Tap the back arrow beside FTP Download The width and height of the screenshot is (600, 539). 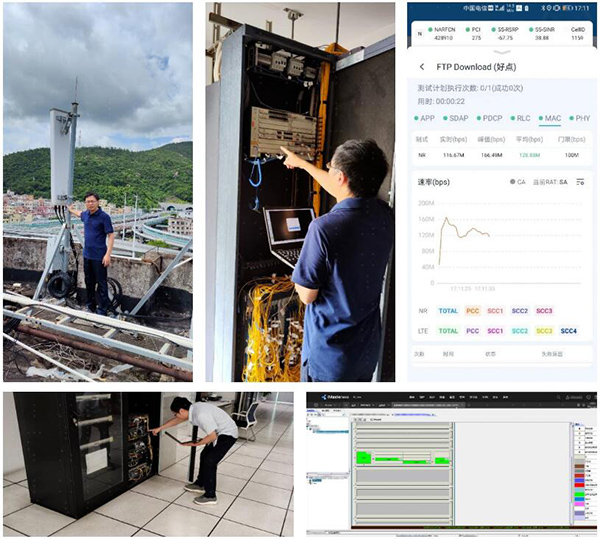(420, 67)
